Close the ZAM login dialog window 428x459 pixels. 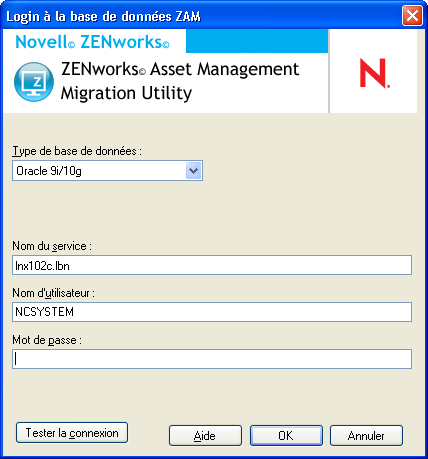[412, 16]
